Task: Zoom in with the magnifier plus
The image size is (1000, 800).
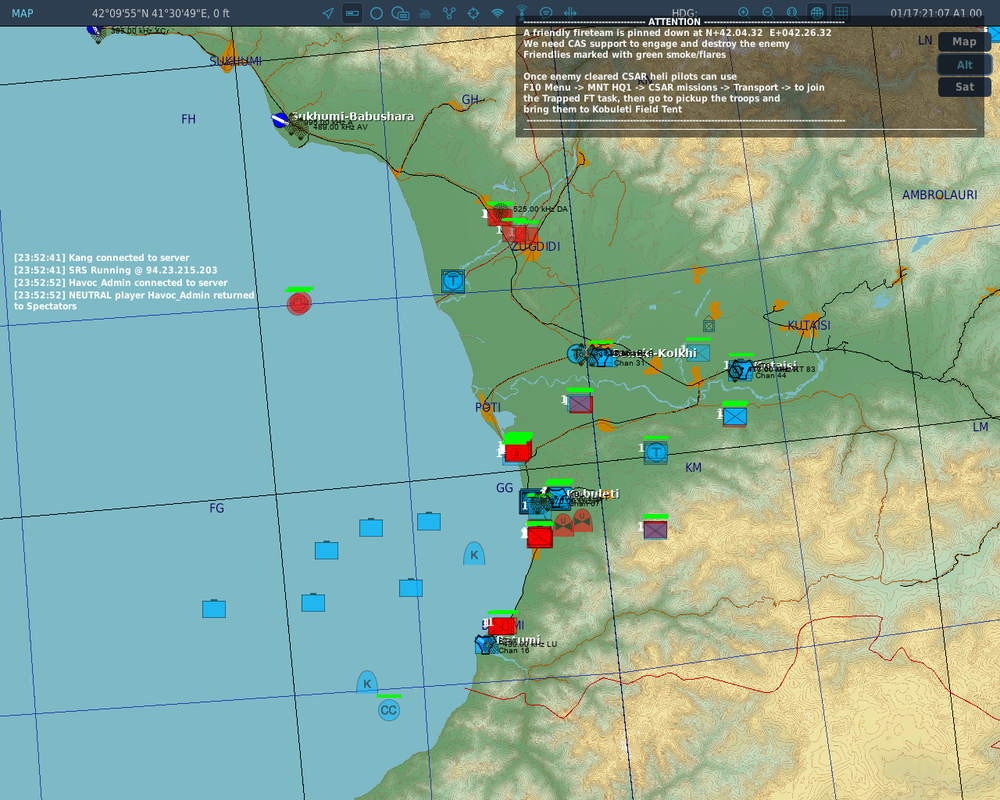Action: [x=744, y=12]
